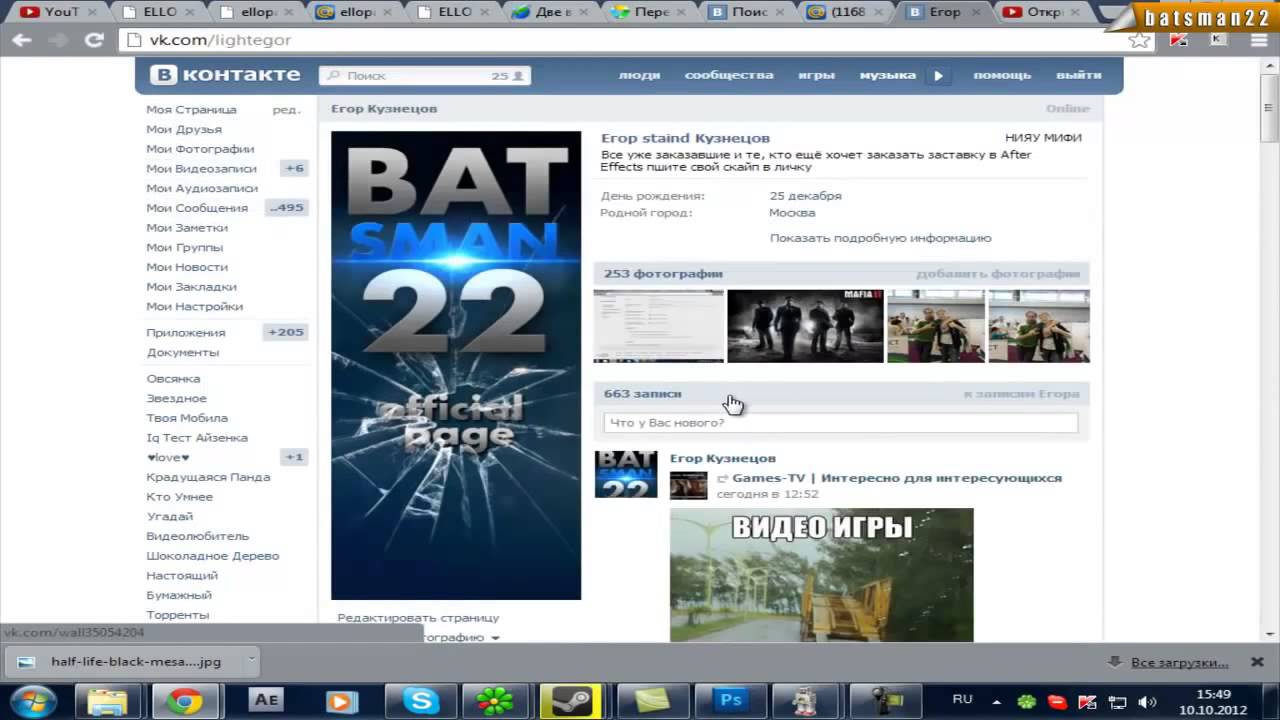Viewport: 1280px width, 720px height.
Task: Reload the page with the refresh icon
Action: [x=94, y=40]
